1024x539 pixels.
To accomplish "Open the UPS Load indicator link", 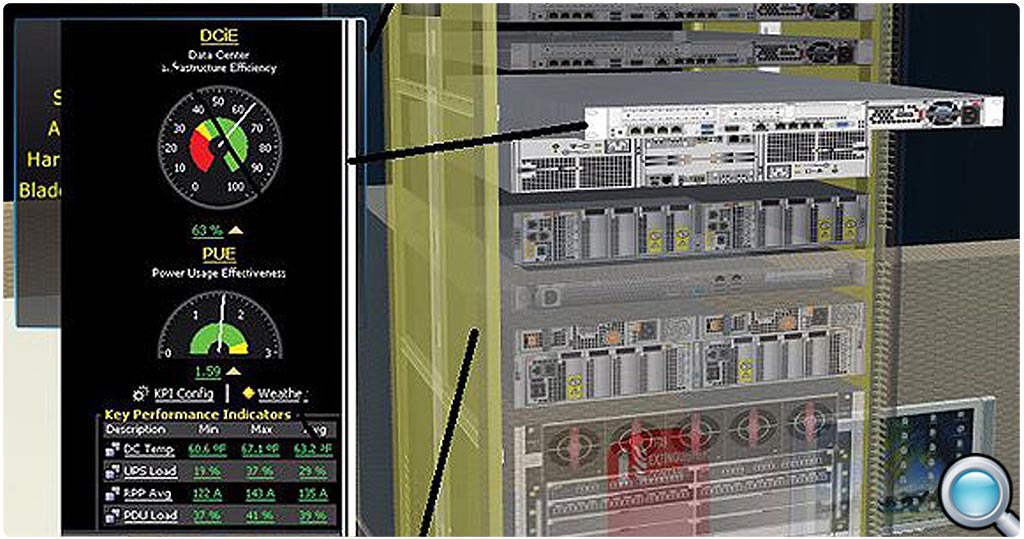I will click(150, 471).
